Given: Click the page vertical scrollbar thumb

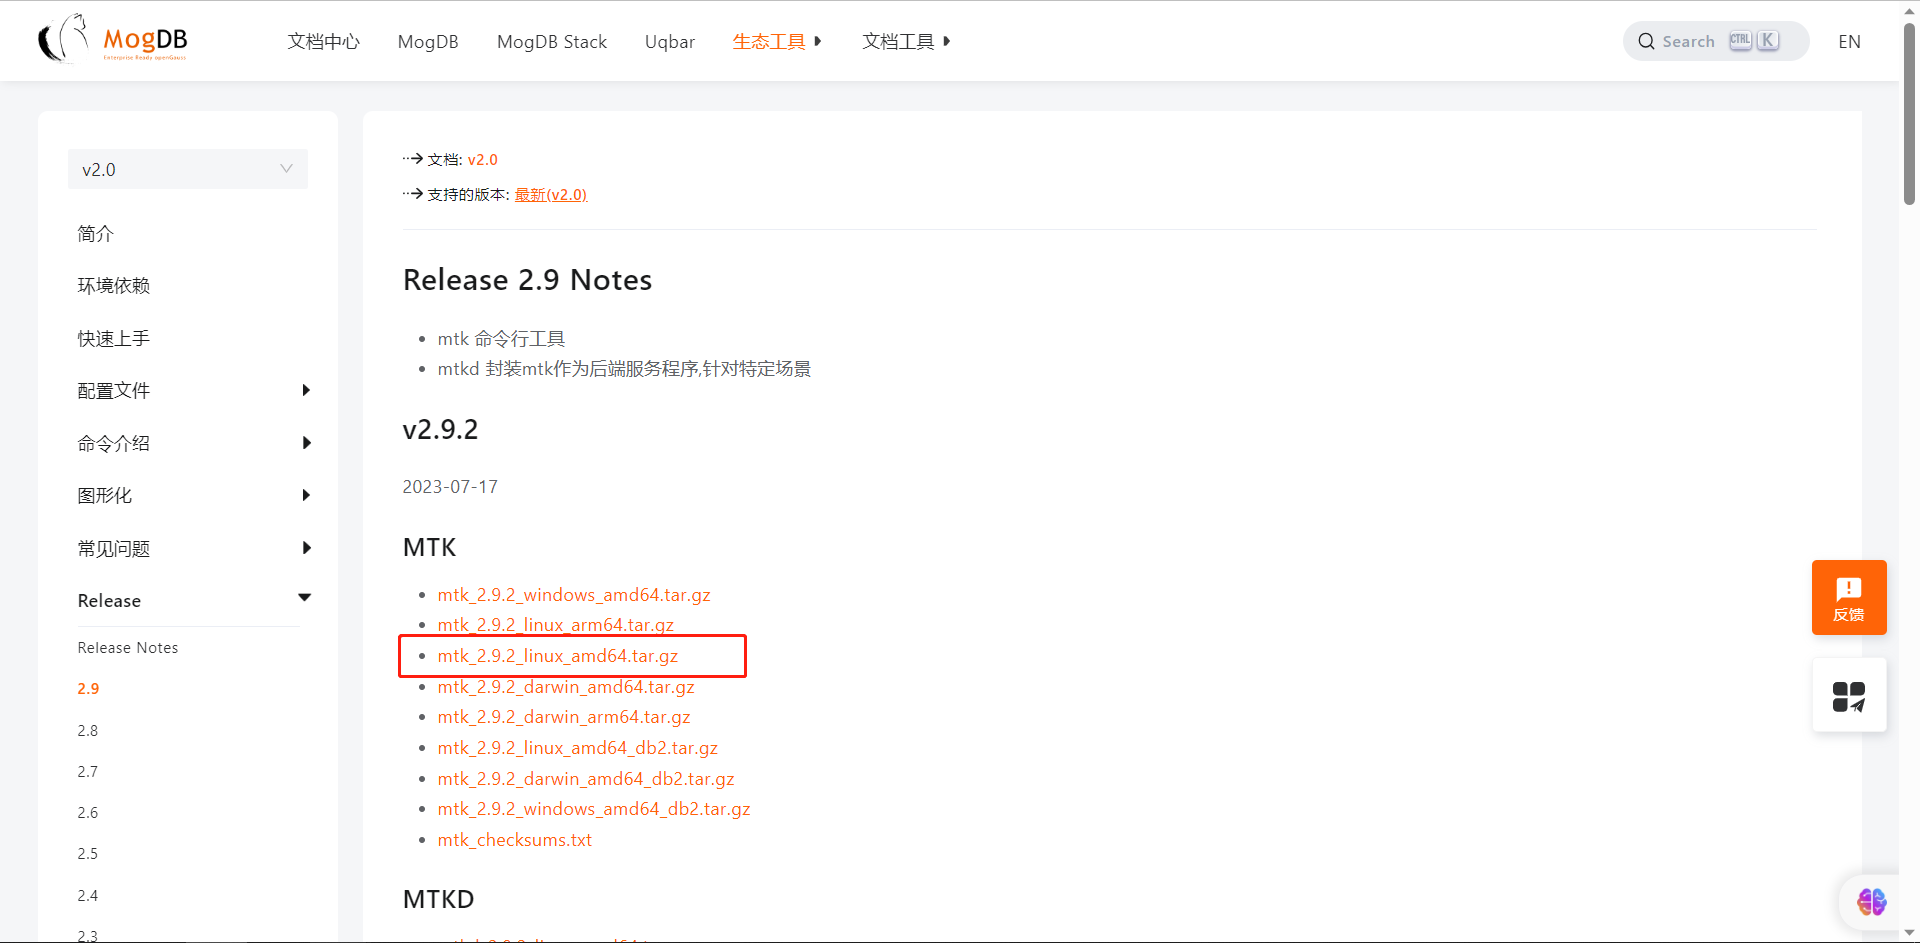Looking at the screenshot, I should click(1909, 113).
